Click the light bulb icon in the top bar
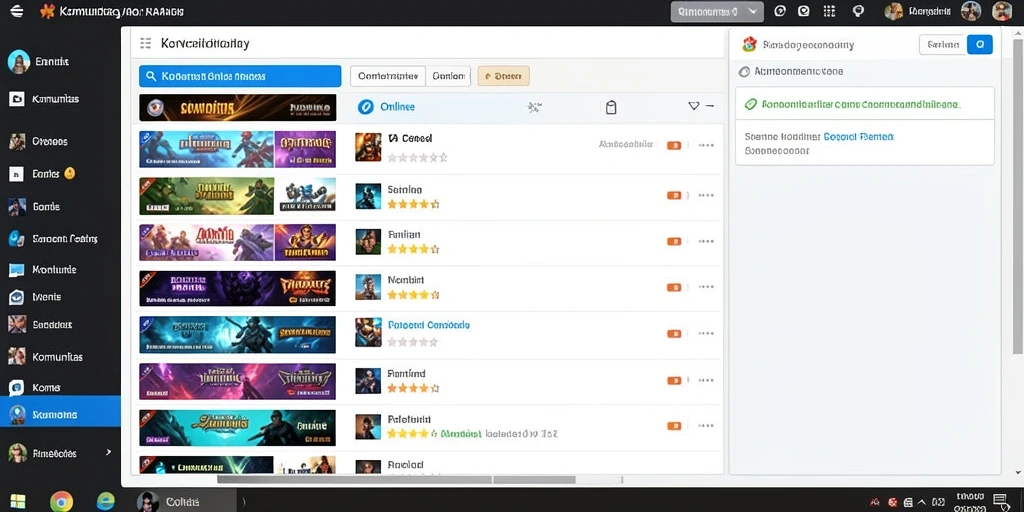This screenshot has height=512, width=1024. [x=858, y=11]
